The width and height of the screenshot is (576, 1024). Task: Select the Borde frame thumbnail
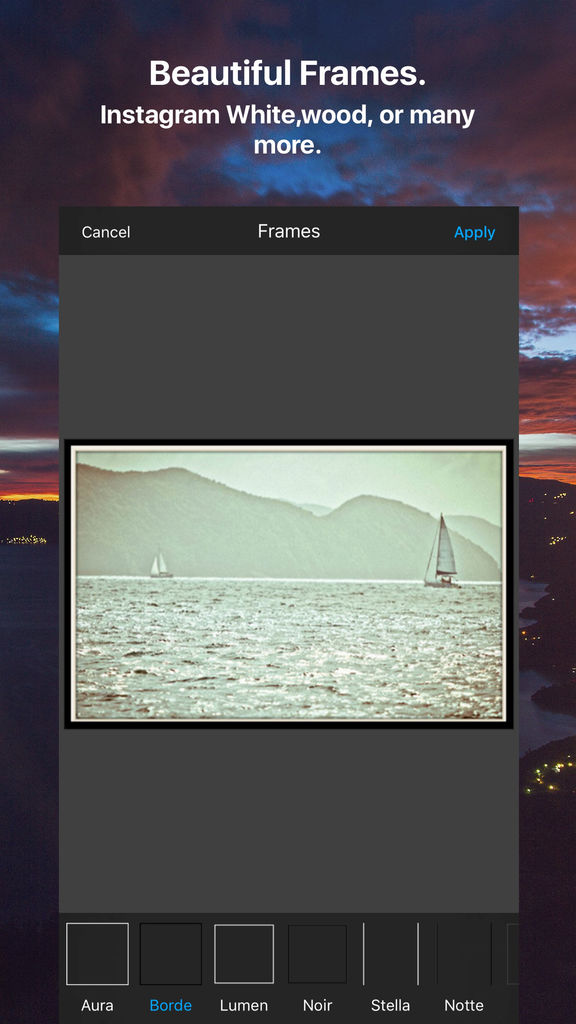[x=171, y=953]
